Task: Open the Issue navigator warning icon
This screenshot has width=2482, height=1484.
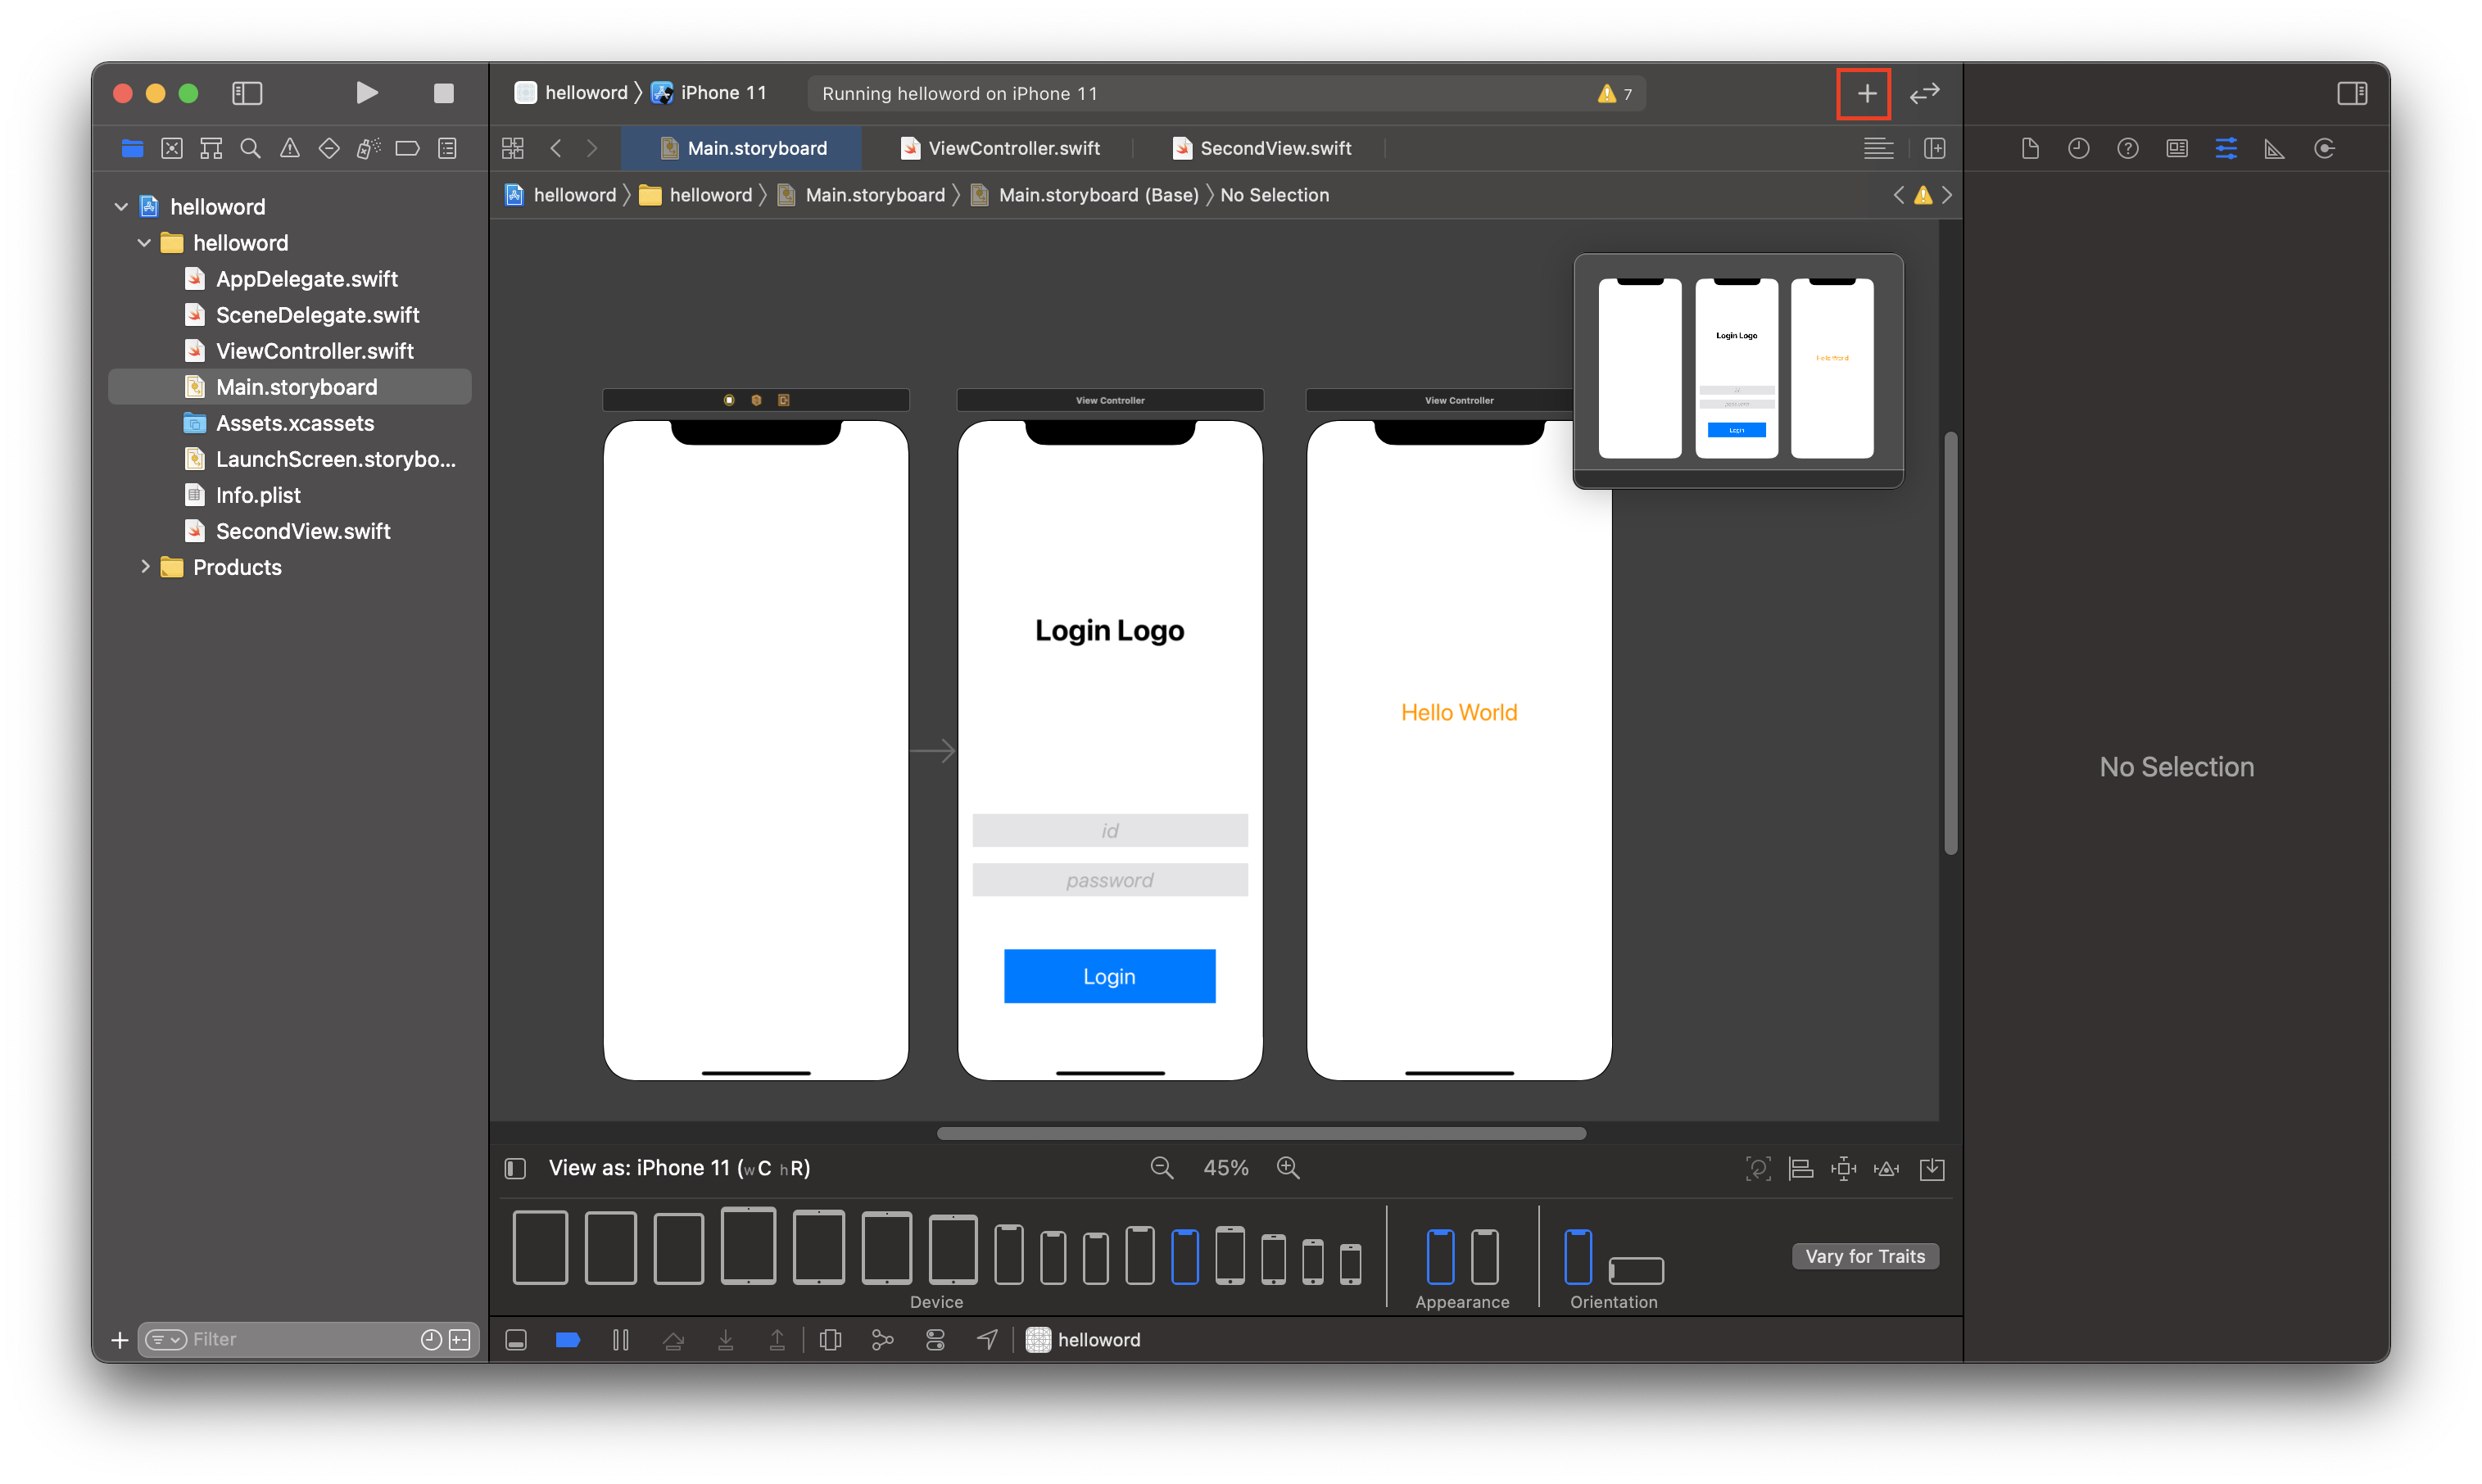Action: [289, 148]
